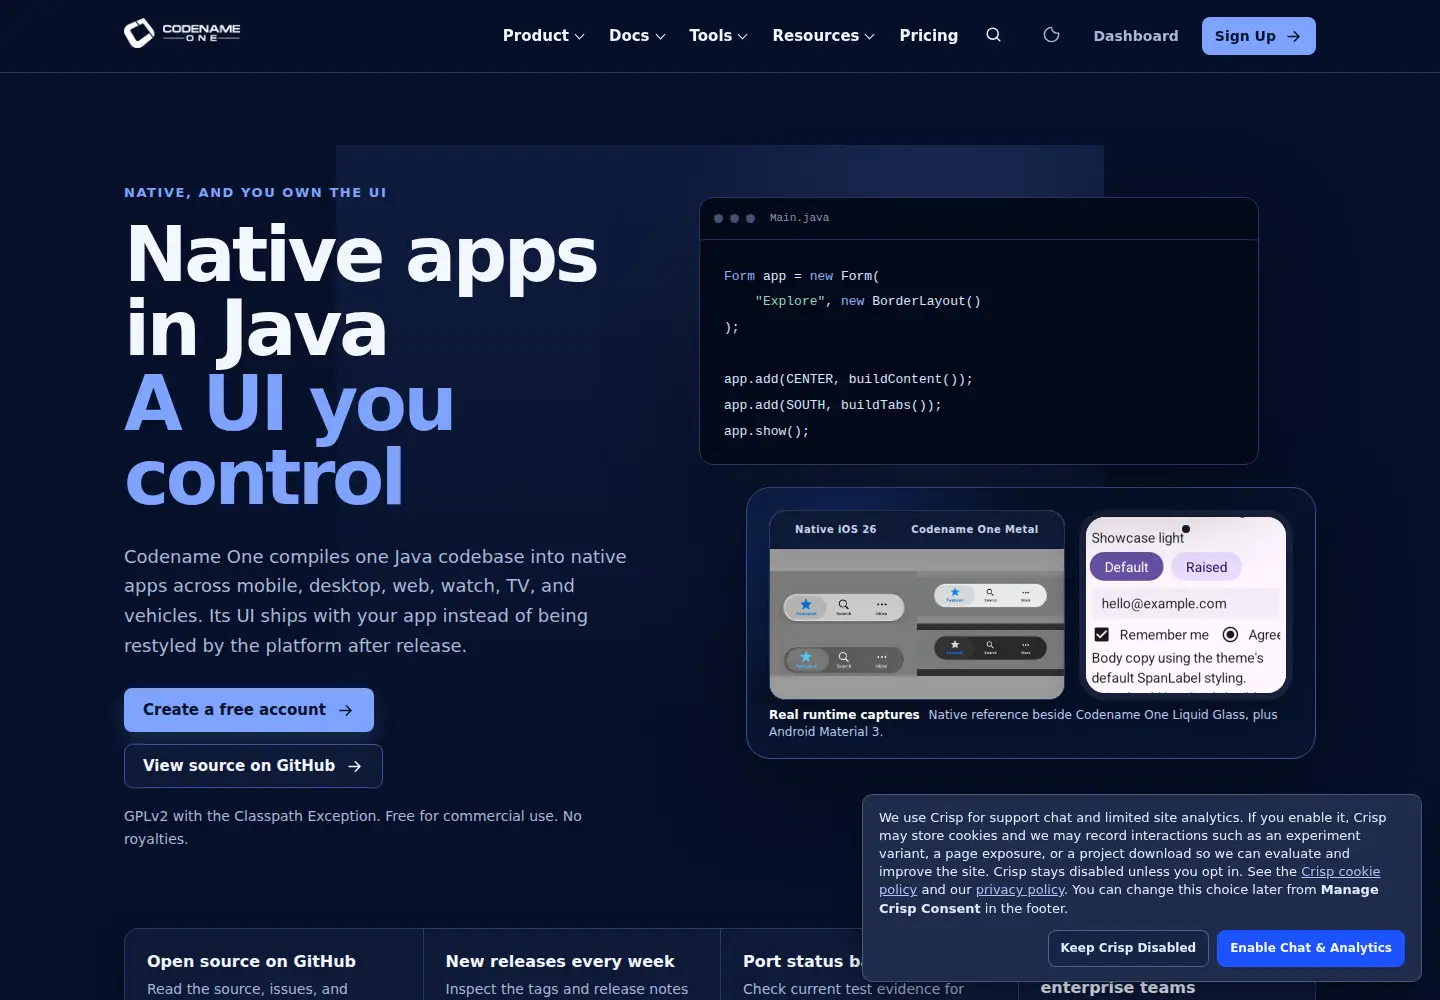Click View source on GitHub button
1440x1000 pixels.
253,766
